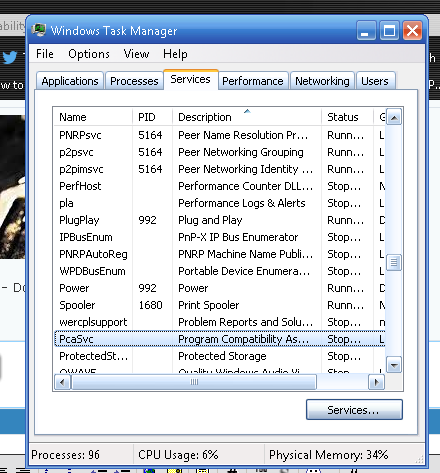Click the vertical scrollbar up arrow
Screen dimensions: 440x473
click(x=394, y=117)
